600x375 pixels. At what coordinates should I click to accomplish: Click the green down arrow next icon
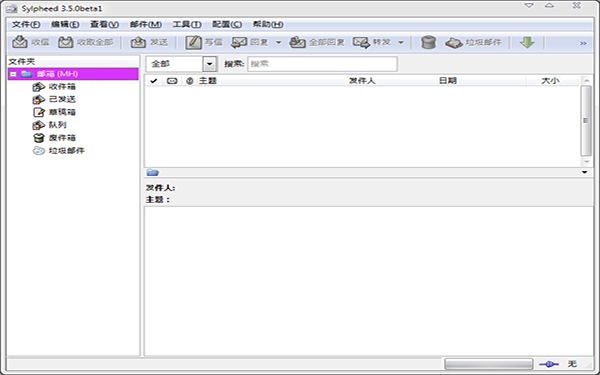pyautogui.click(x=527, y=42)
